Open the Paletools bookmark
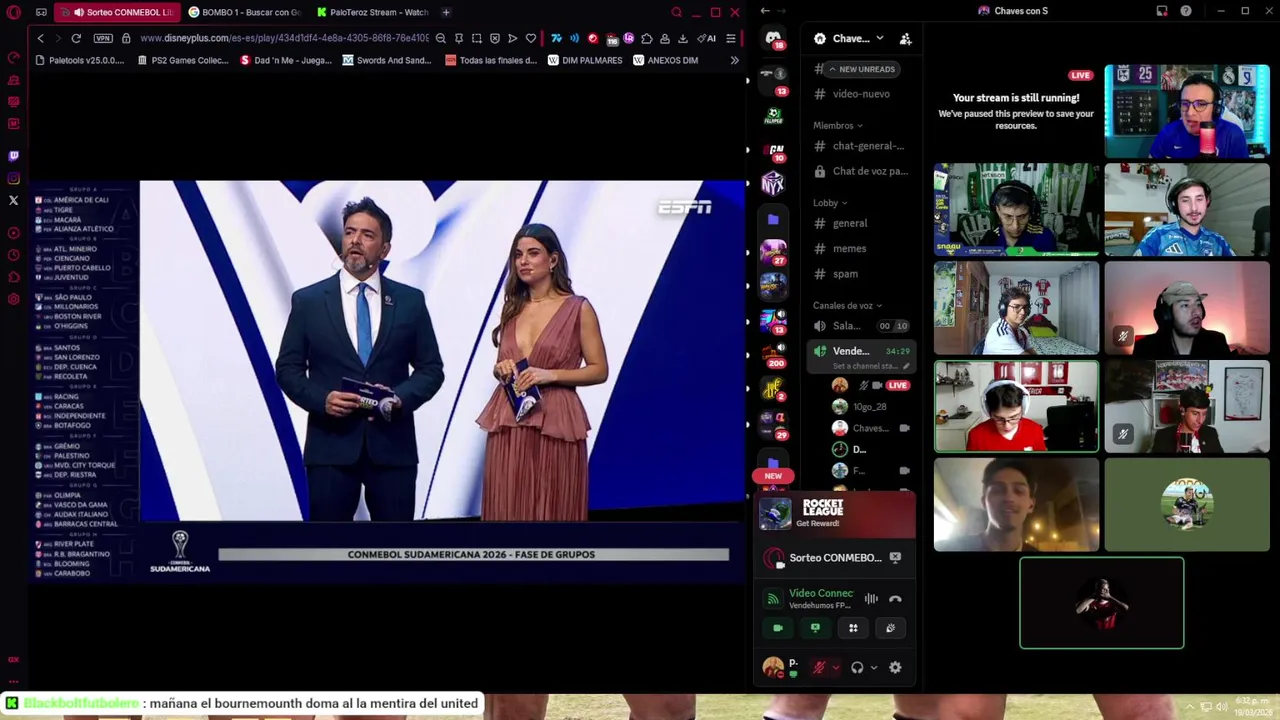The width and height of the screenshot is (1280, 720). pyautogui.click(x=79, y=60)
